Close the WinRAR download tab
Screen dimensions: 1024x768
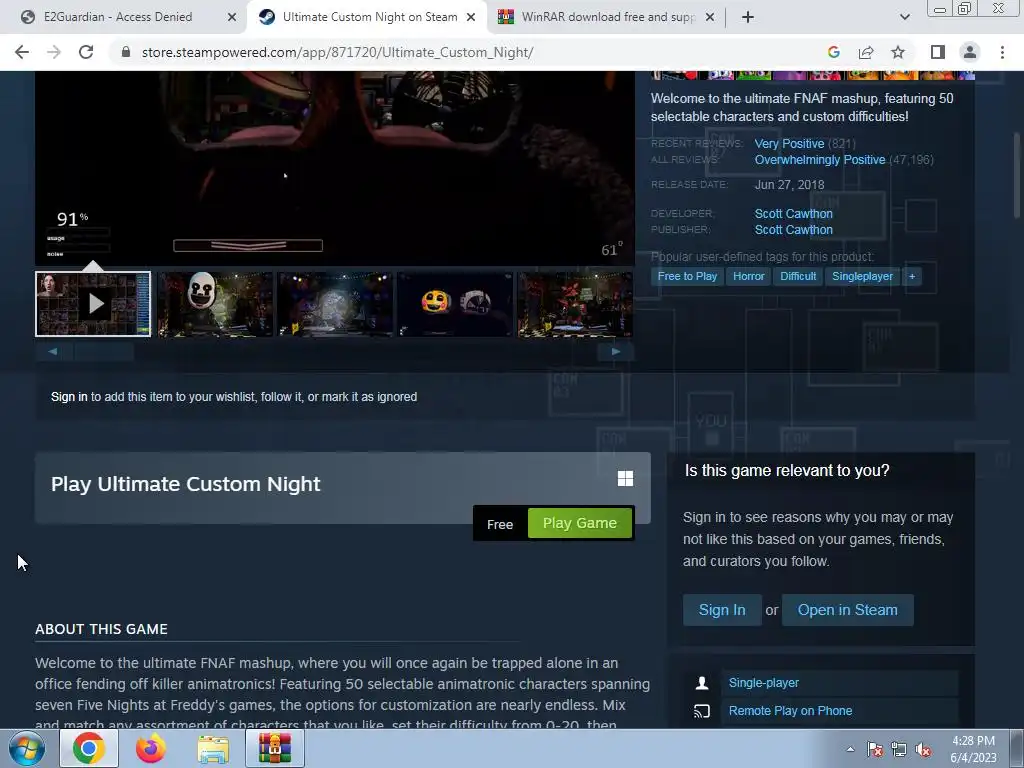[711, 17]
